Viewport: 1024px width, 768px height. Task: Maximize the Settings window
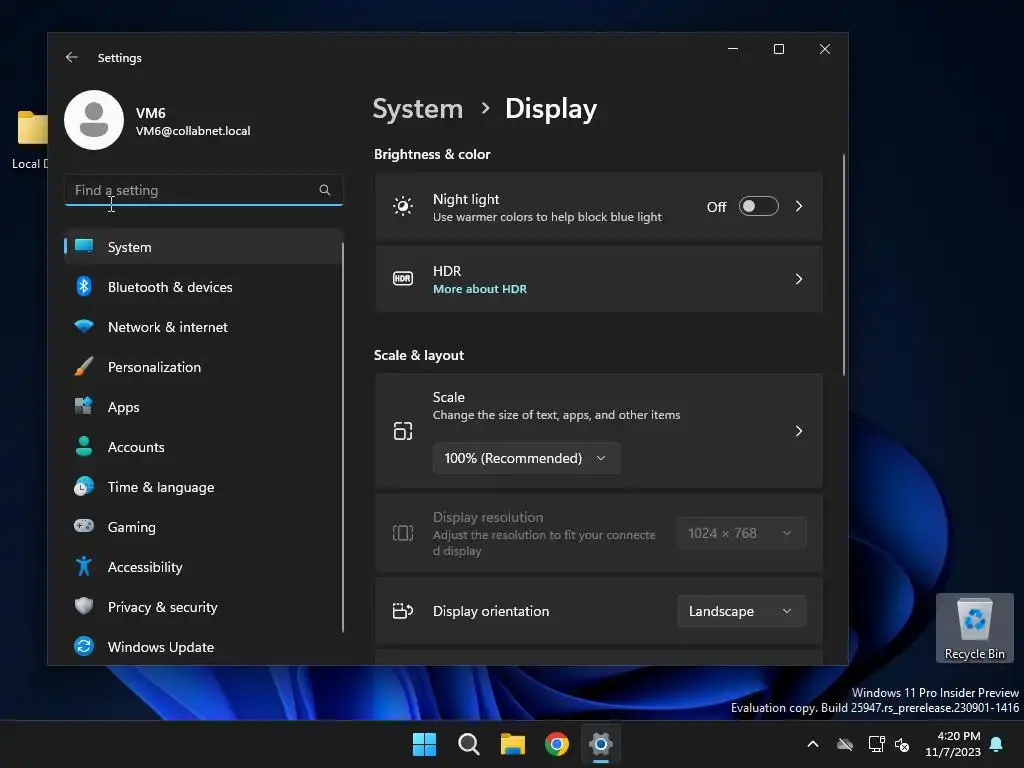click(778, 49)
